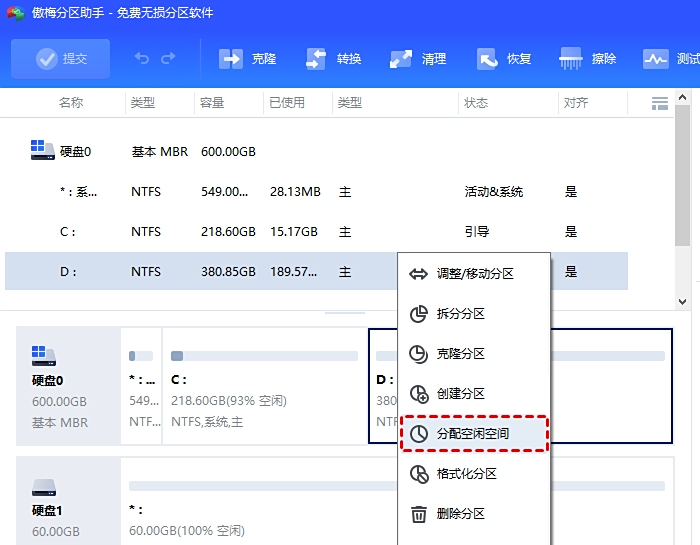
Task: Open the 恢复 (Recover) tool
Action: coord(503,59)
